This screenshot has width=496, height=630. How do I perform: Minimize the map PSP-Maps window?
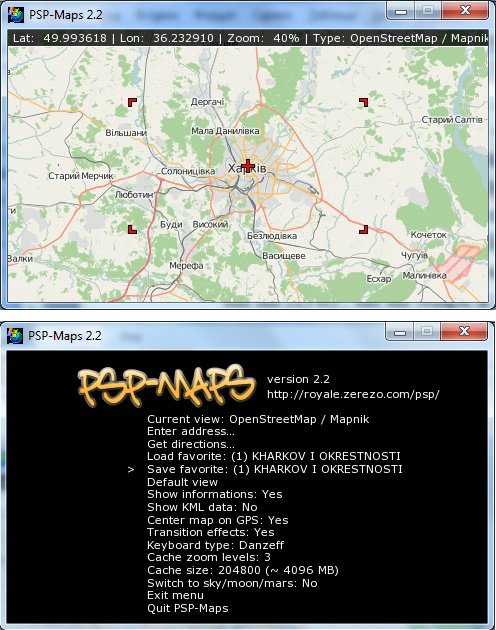point(400,11)
